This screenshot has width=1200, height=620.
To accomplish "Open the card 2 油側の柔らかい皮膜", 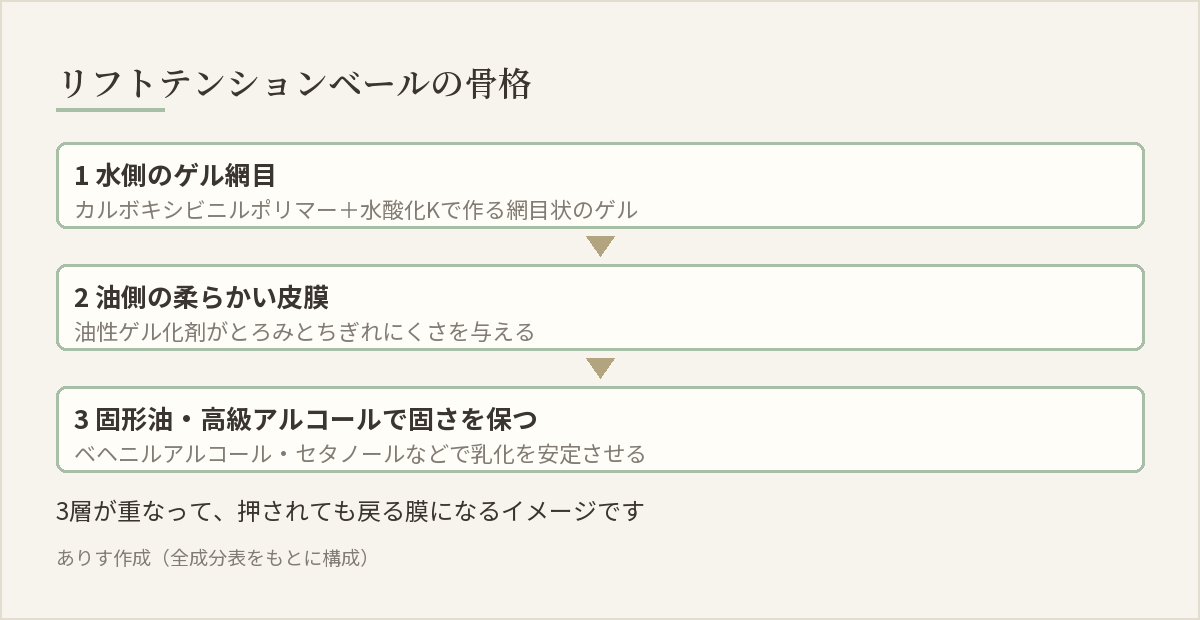I will click(x=600, y=308).
